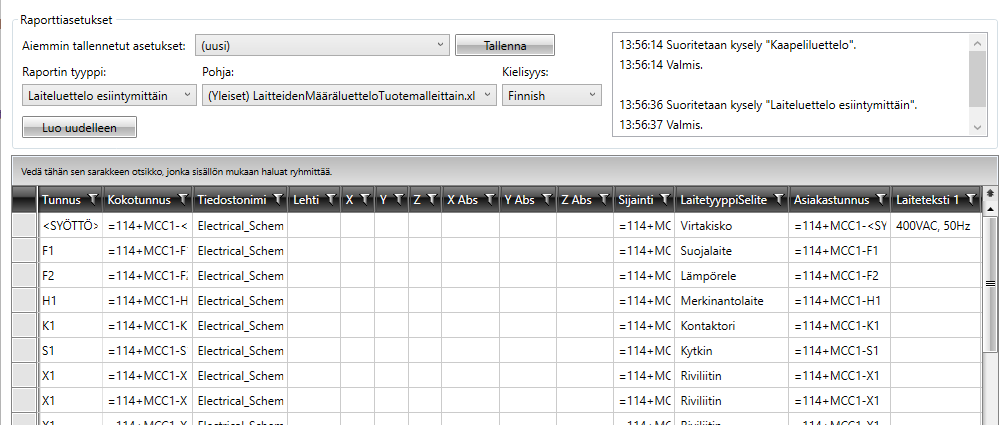Select the row with Tunnus F1

tap(69, 250)
